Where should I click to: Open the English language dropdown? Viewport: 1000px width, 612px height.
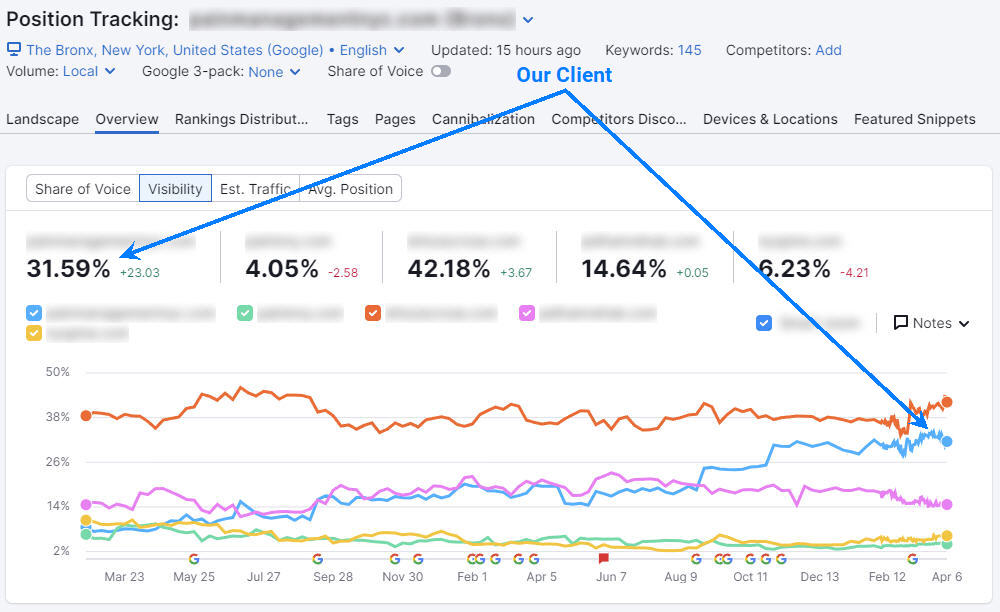365,50
